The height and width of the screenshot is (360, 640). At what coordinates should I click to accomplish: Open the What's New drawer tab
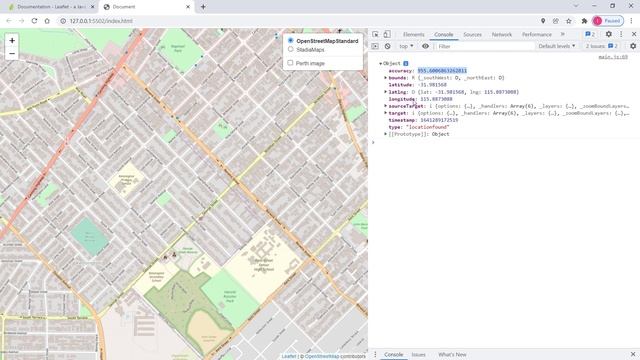(452, 354)
